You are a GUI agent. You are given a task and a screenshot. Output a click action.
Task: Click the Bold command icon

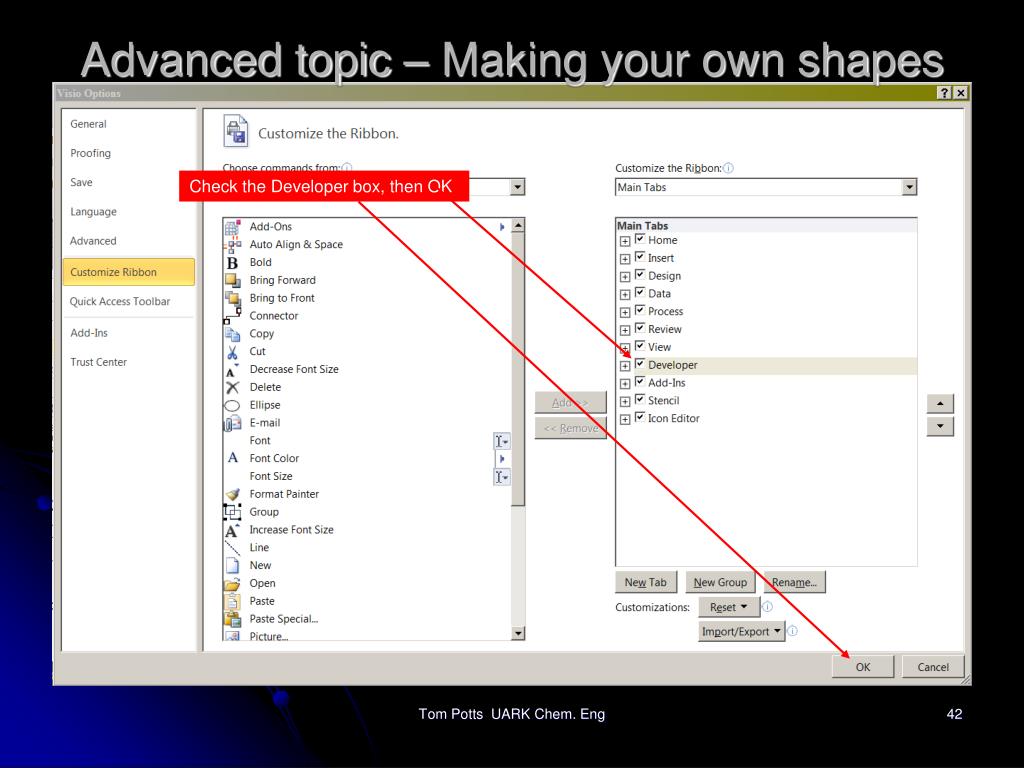click(232, 263)
